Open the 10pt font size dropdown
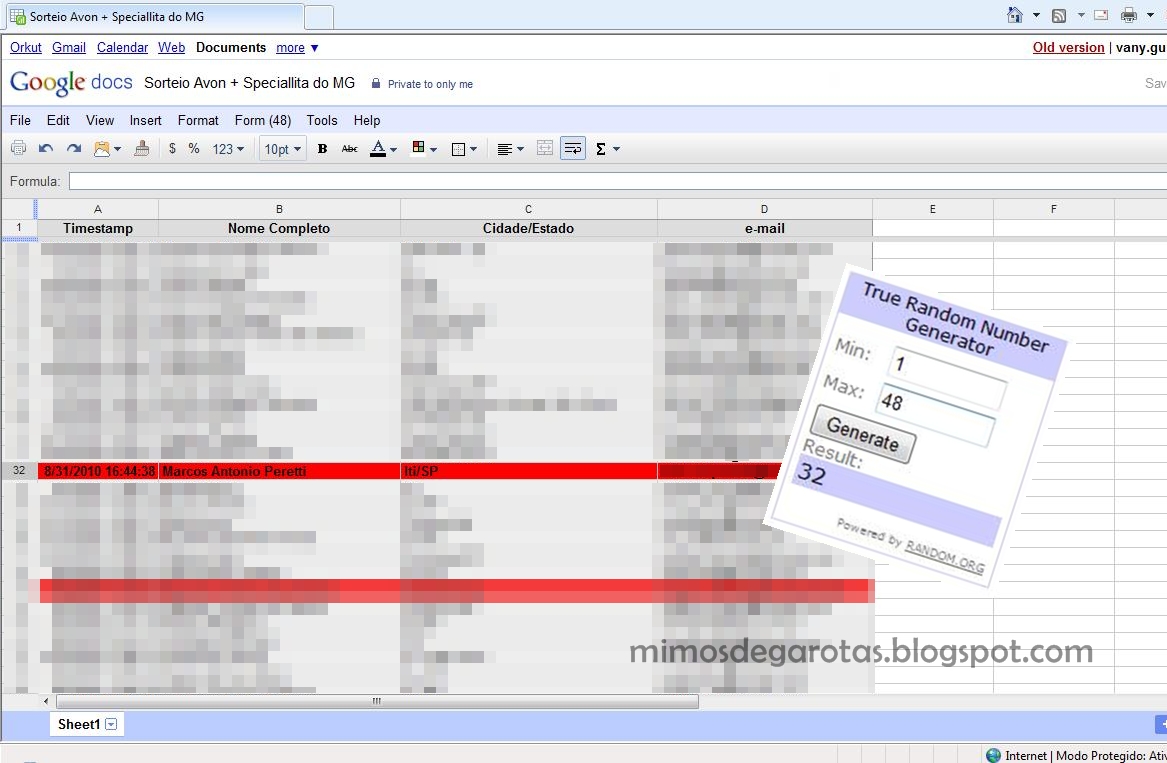1167x763 pixels. [283, 149]
